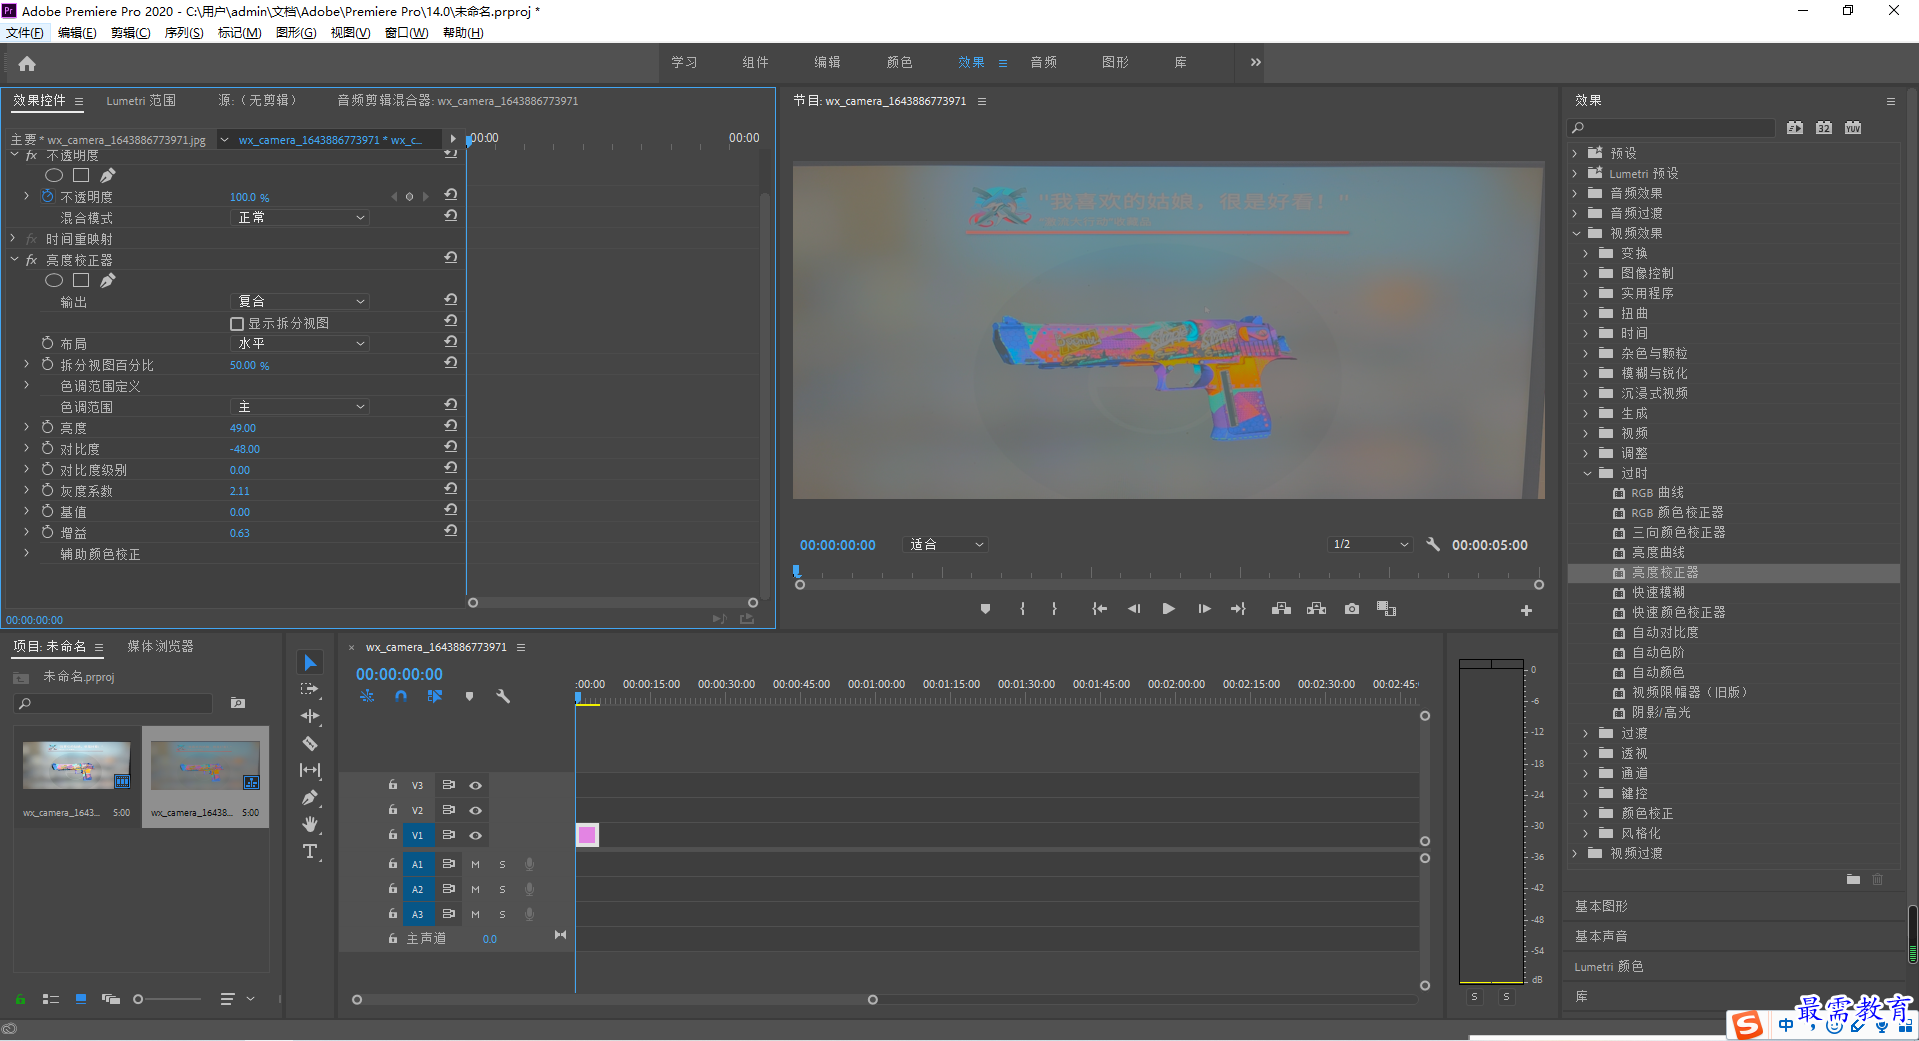Select the Track Select Forward tool
Image resolution: width=1919 pixels, height=1041 pixels.
coord(310,689)
